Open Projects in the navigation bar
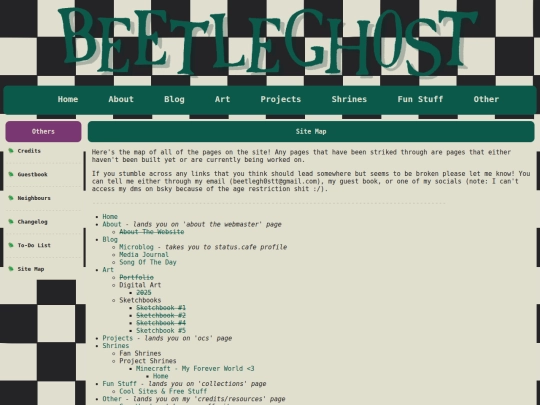 coord(281,99)
